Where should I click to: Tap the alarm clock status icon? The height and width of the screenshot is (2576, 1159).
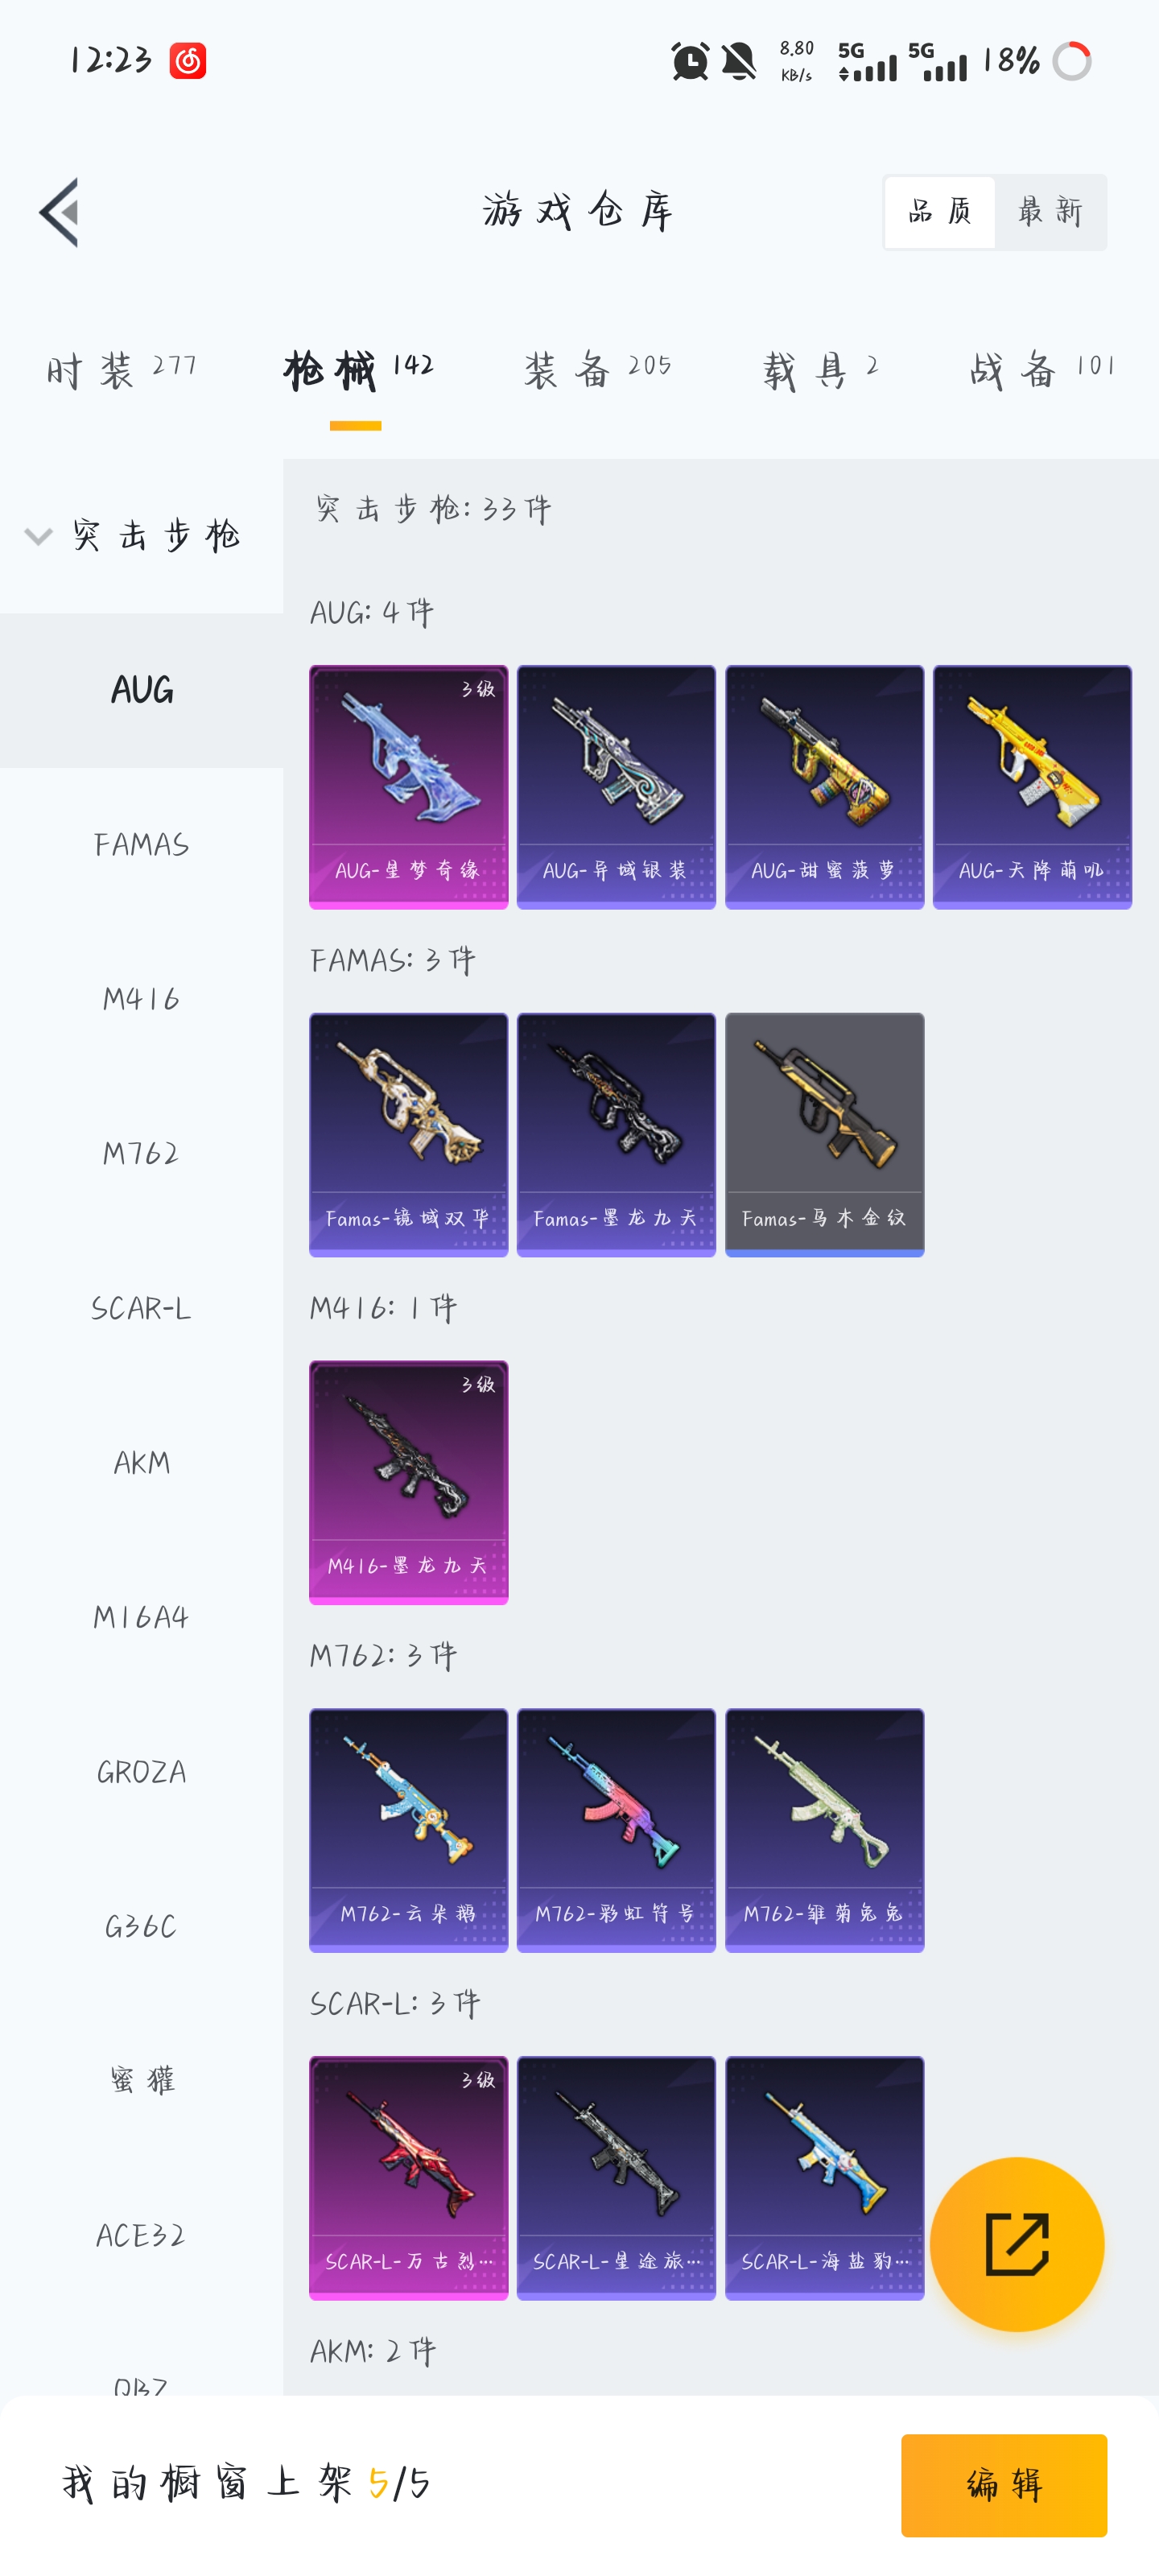[x=690, y=61]
